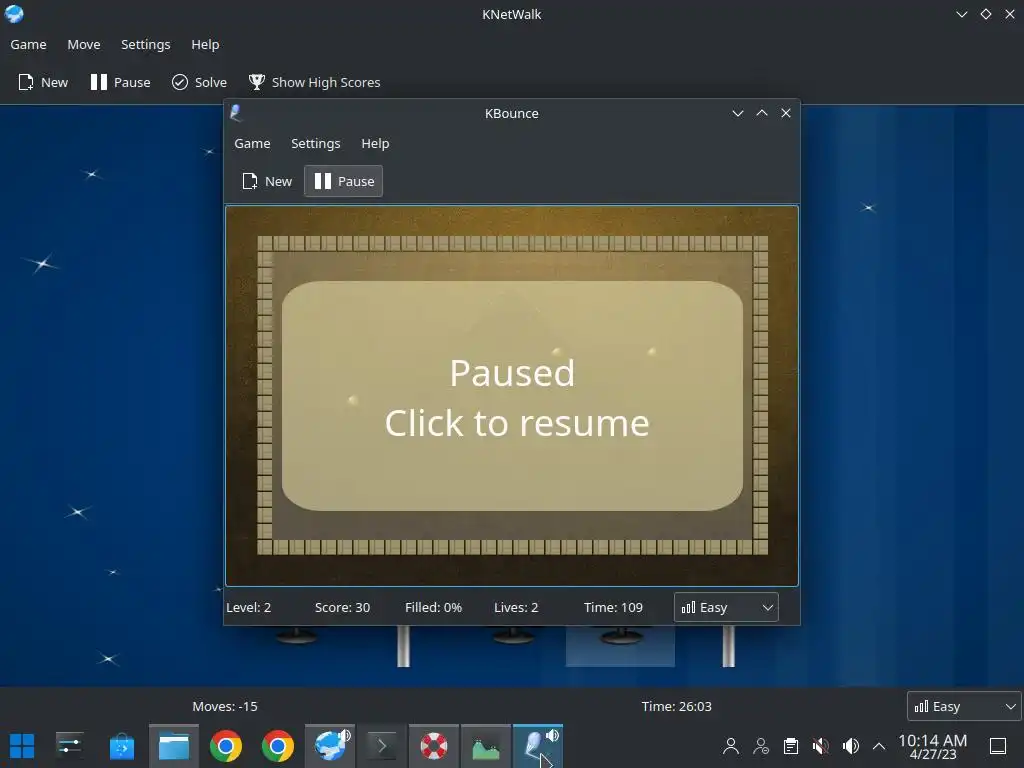Open the first Chrome icon in the taskbar
1024x768 pixels.
[x=226, y=746]
